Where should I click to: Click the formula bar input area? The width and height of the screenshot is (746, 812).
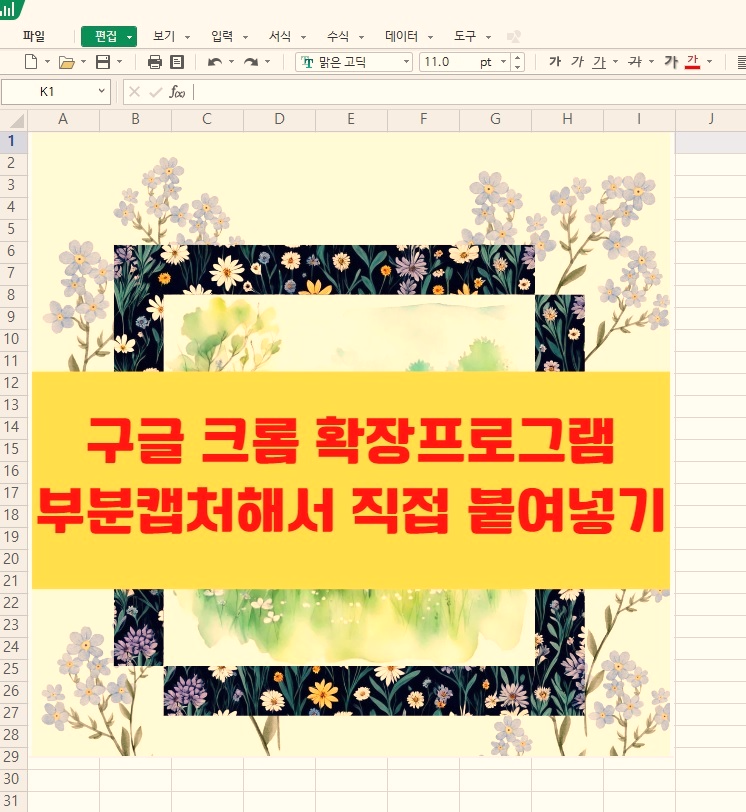tap(469, 92)
